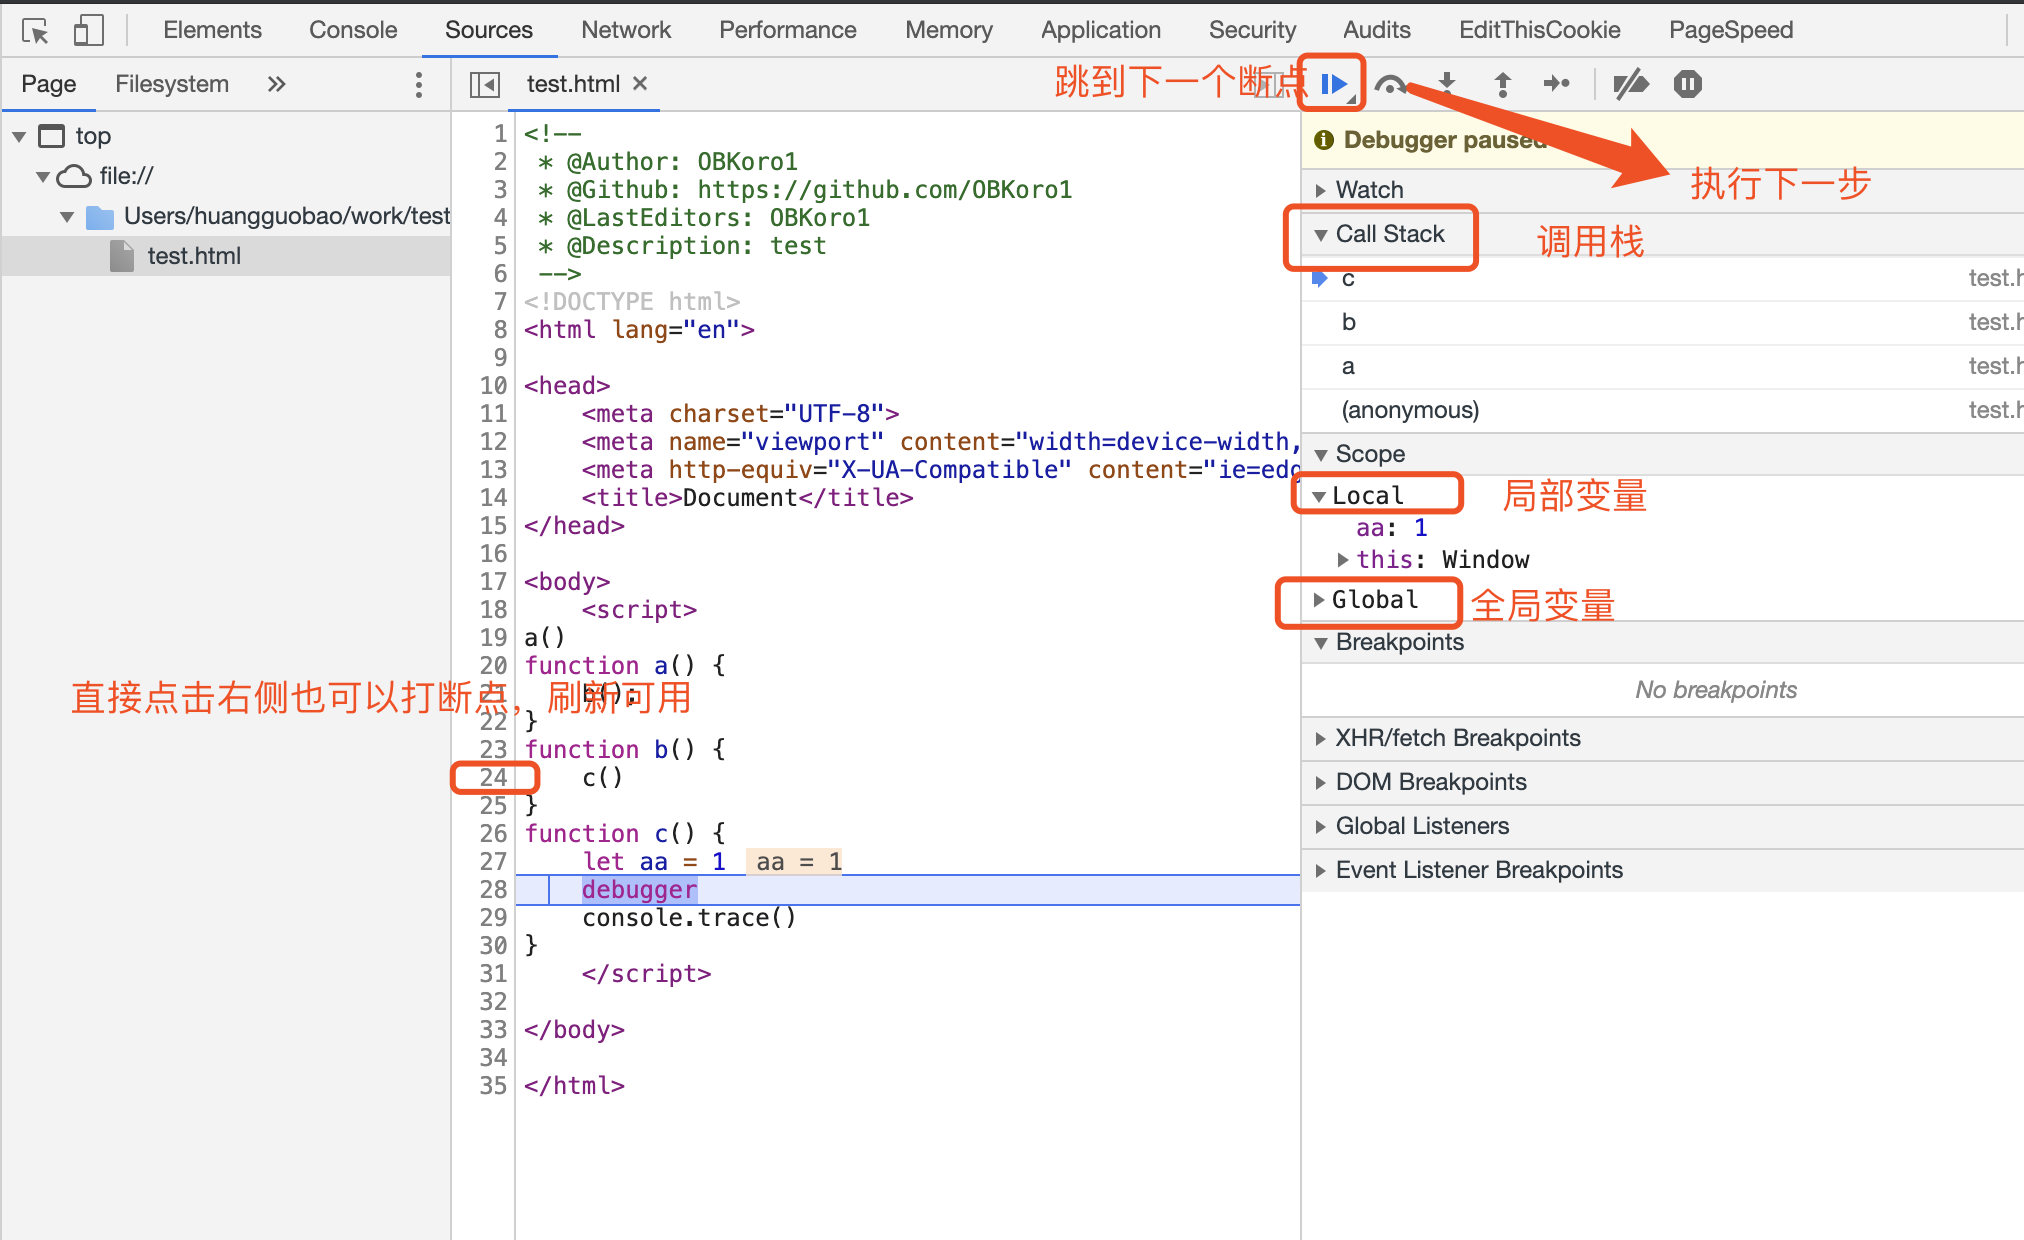This screenshot has height=1240, width=2024.
Task: Select call stack frame b
Action: pyautogui.click(x=1663, y=323)
